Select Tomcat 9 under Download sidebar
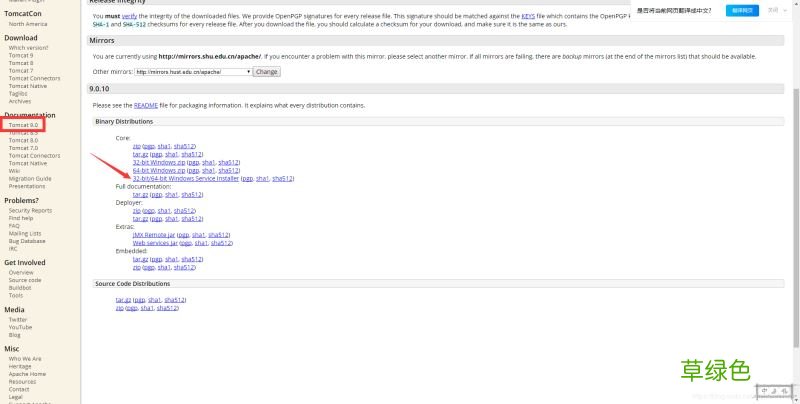 20,55
